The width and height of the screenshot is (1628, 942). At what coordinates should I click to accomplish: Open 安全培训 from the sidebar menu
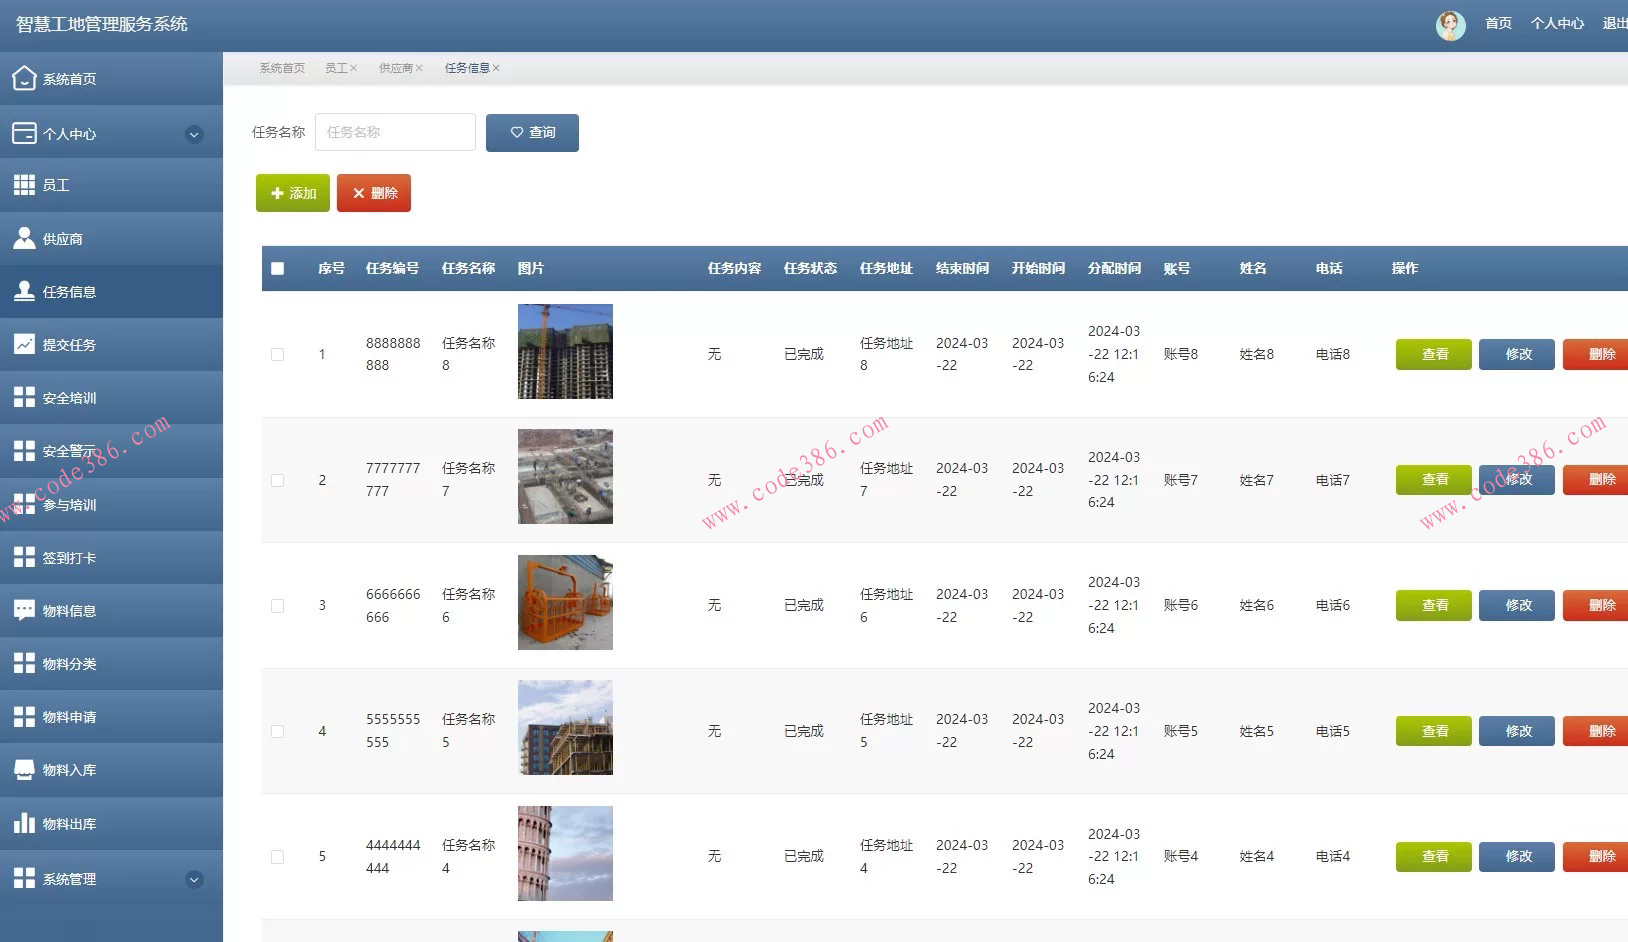point(69,398)
